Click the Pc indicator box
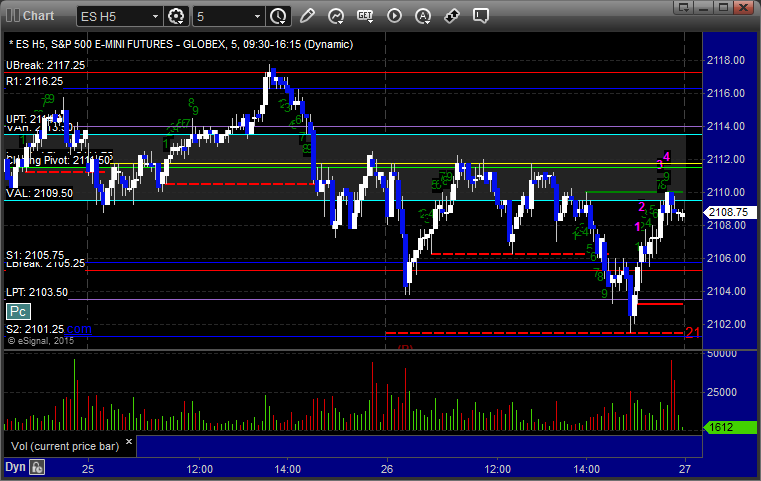The image size is (761, 481). coord(18,312)
